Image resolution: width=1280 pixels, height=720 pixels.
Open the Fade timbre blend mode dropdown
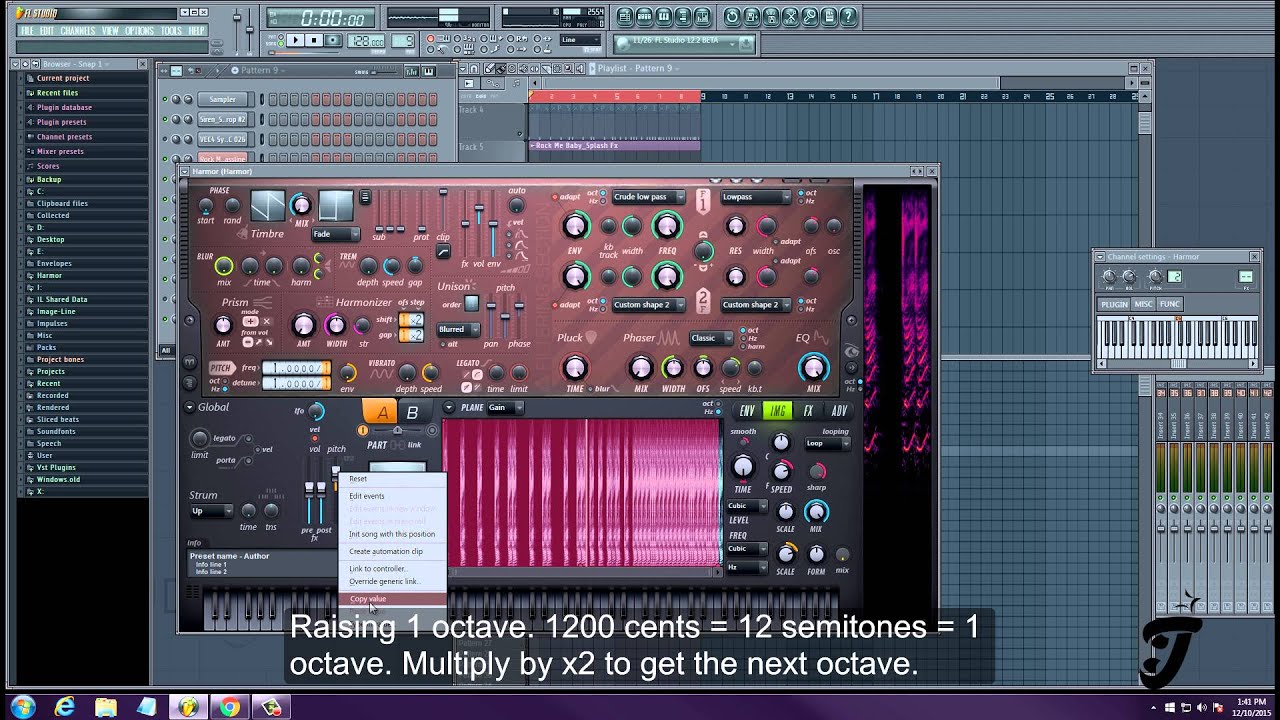tap(335, 234)
